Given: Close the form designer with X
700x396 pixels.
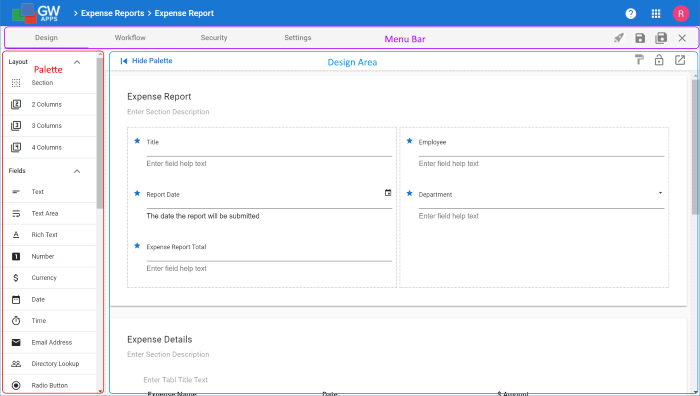Looking at the screenshot, I should point(682,38).
